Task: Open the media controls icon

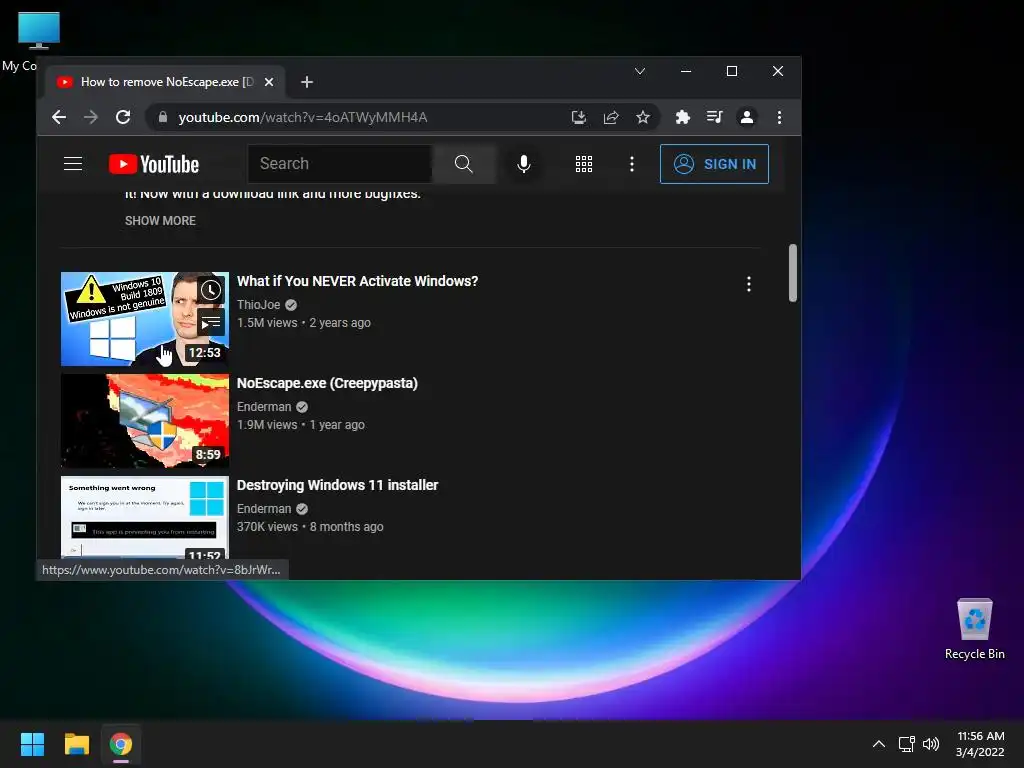Action: 714,117
